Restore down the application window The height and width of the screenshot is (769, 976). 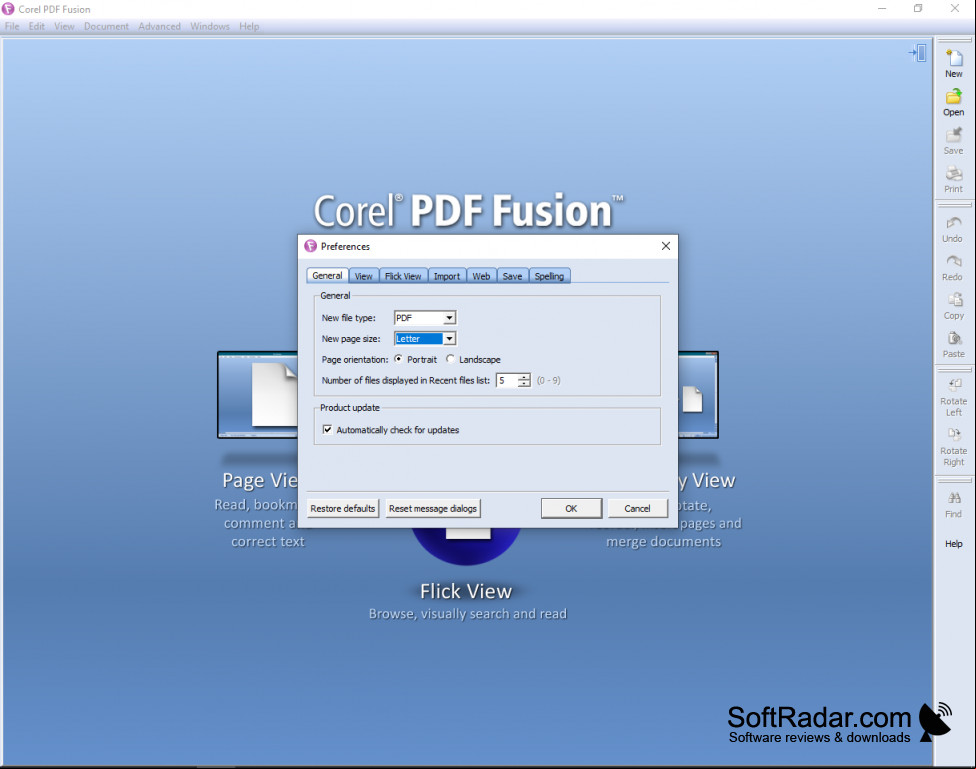918,8
